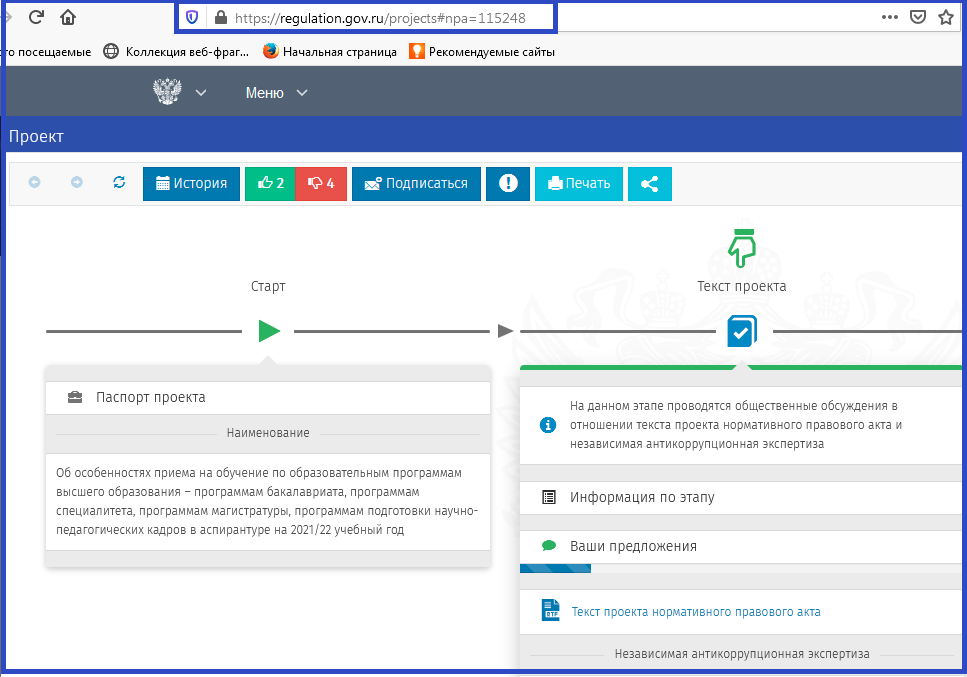
Task: Open page actions three-dot menu
Action: coord(889,17)
